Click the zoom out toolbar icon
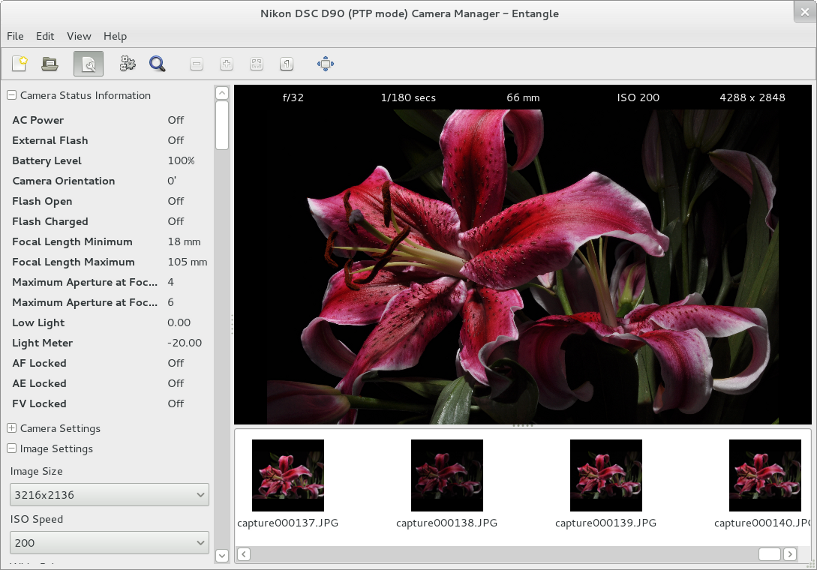The image size is (817, 570). click(x=196, y=64)
